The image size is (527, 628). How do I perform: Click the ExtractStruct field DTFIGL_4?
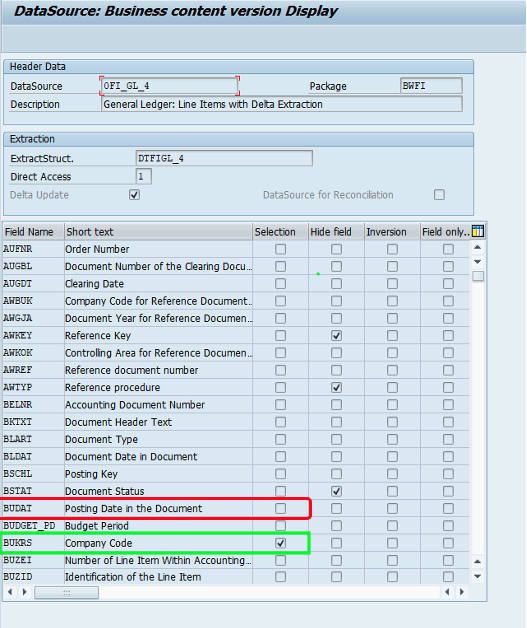[224, 159]
